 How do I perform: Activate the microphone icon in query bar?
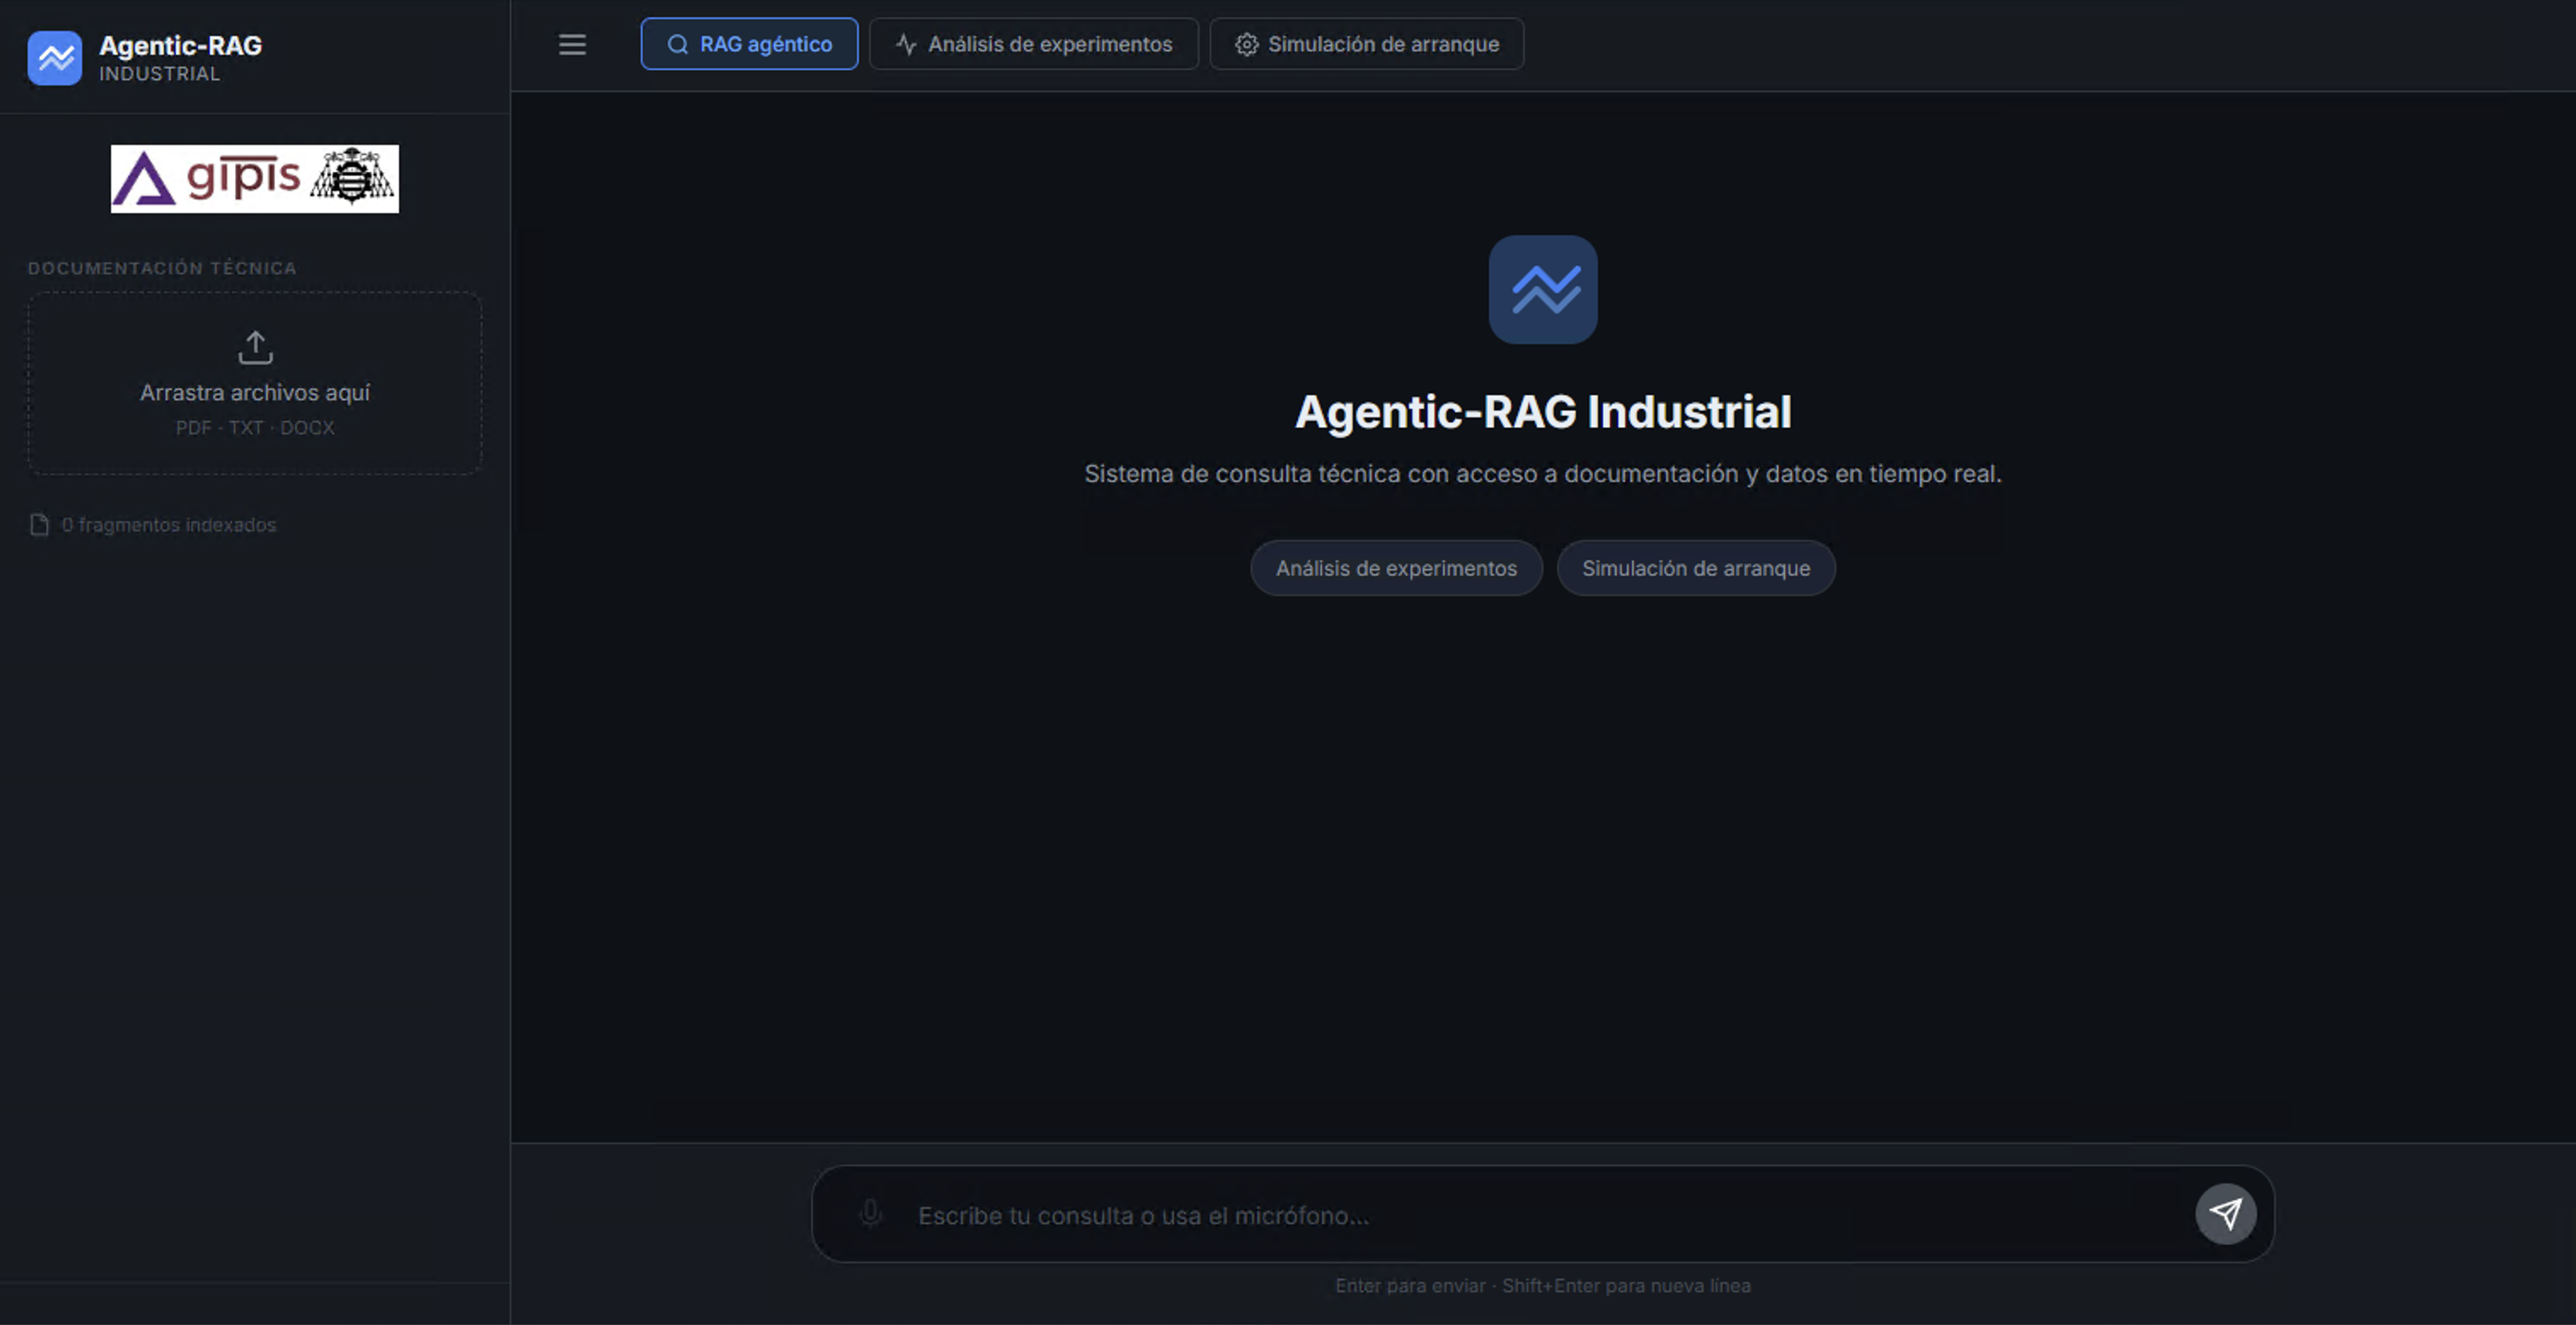870,1214
